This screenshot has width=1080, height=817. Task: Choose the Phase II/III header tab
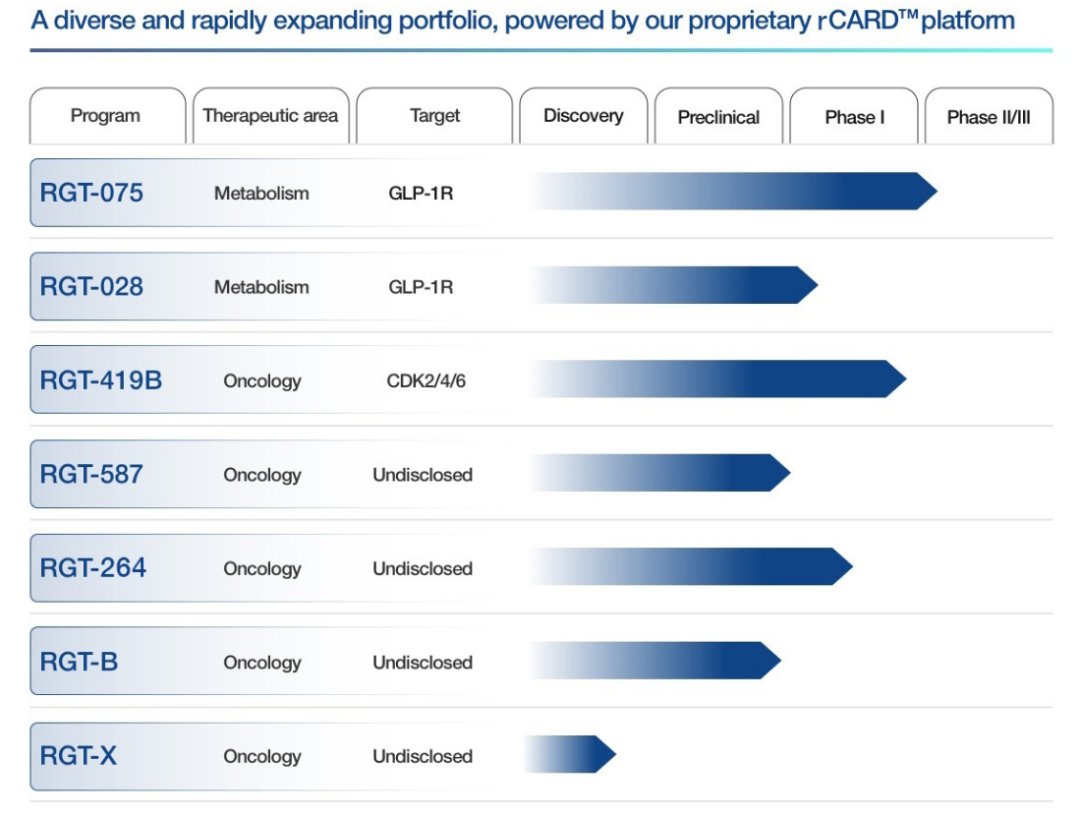pyautogui.click(x=989, y=116)
